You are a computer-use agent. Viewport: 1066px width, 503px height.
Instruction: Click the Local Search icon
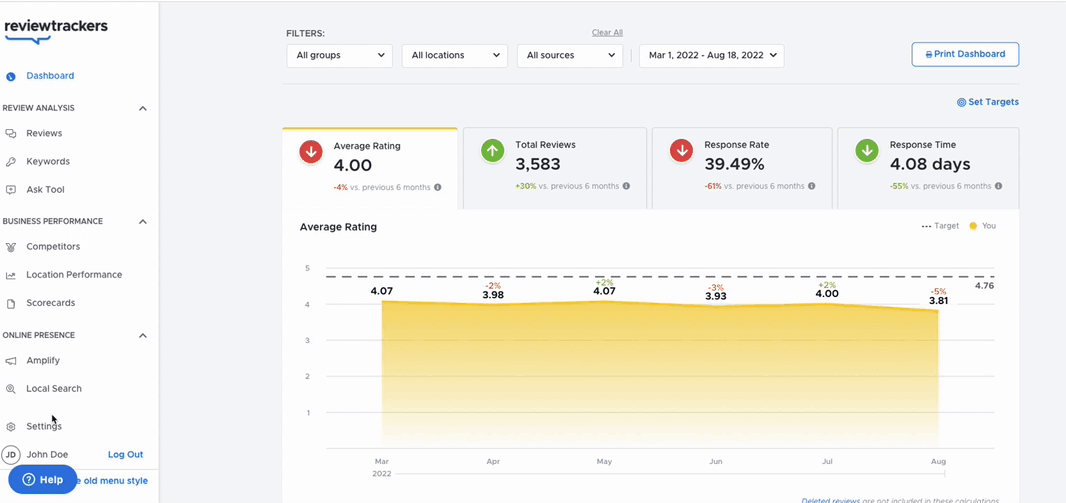click(11, 389)
